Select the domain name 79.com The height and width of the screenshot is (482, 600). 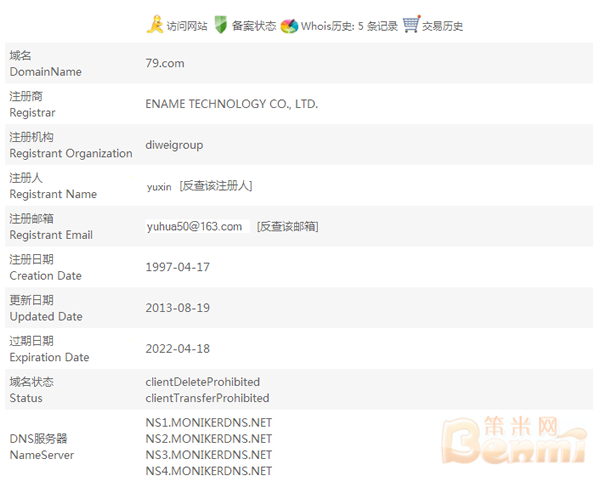click(x=165, y=63)
